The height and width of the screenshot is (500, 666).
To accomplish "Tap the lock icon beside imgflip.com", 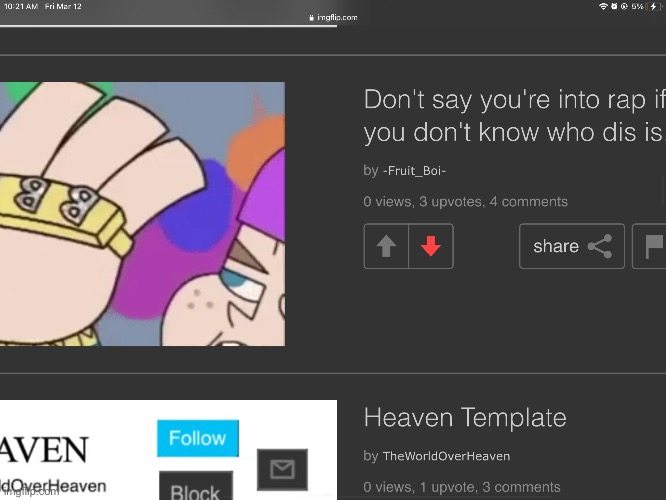I will pyautogui.click(x=311, y=18).
